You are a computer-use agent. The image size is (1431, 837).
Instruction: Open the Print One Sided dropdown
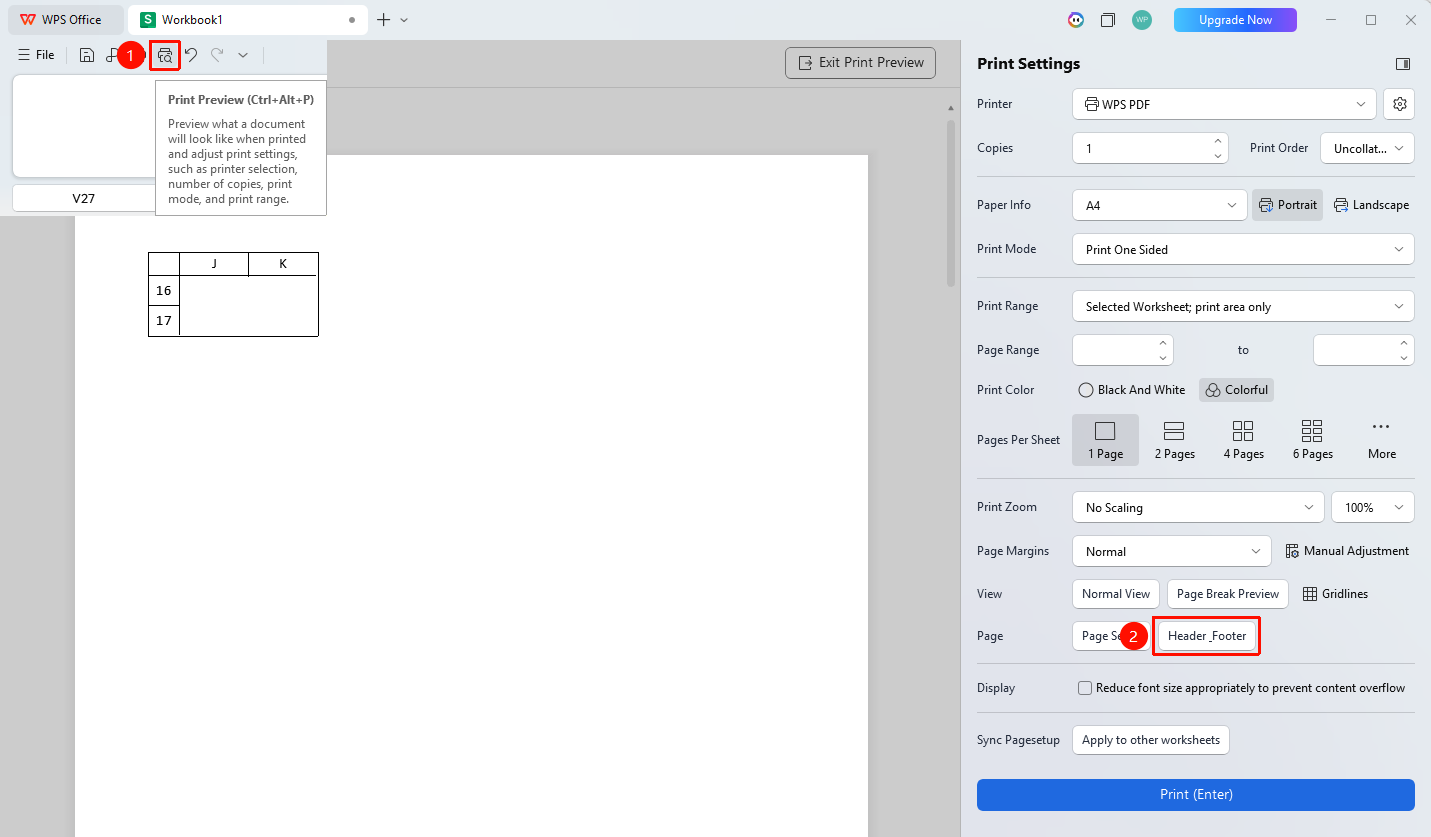pyautogui.click(x=1243, y=249)
